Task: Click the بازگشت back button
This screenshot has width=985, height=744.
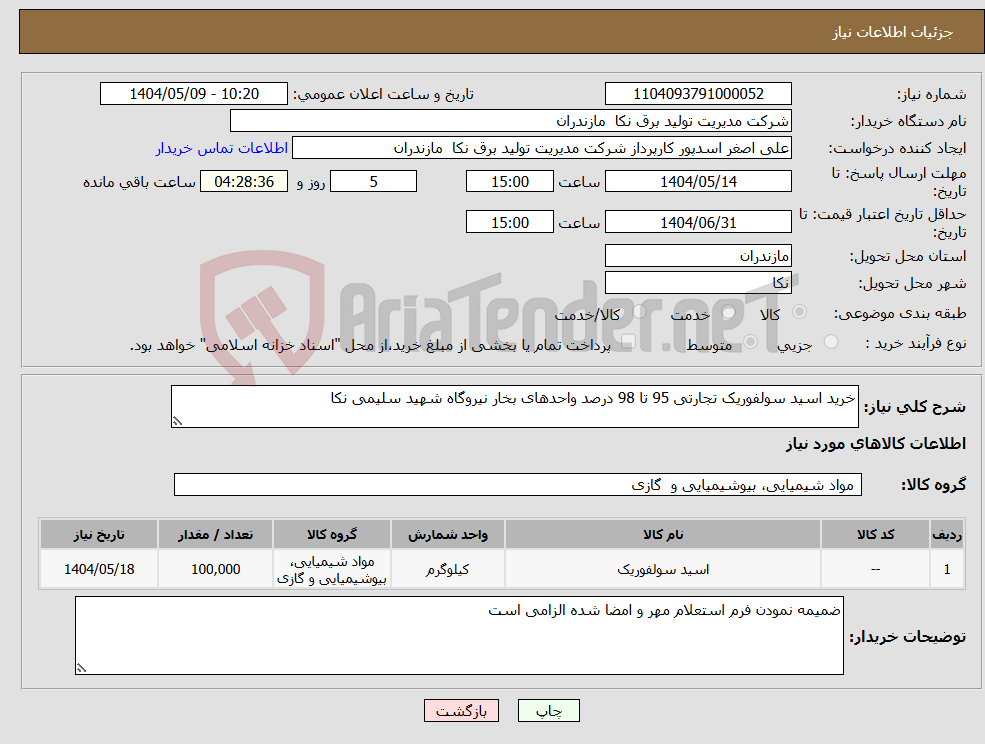Action: tap(461, 711)
